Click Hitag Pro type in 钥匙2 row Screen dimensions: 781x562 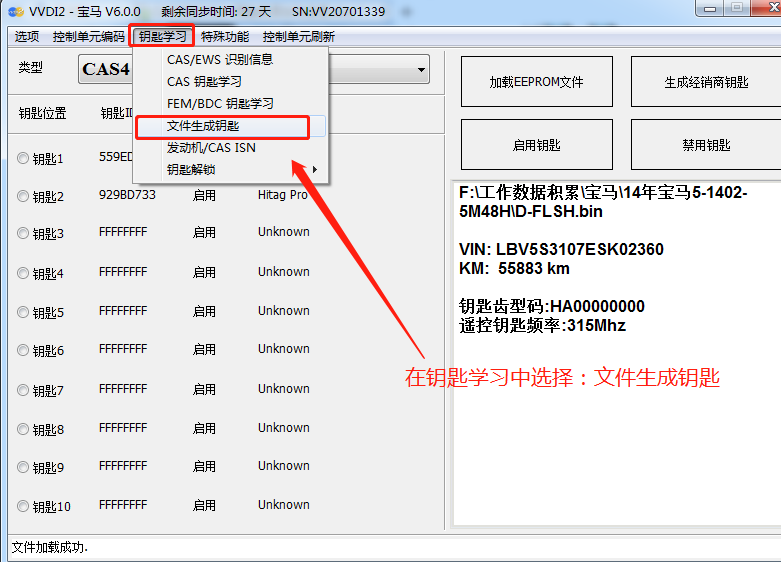pyautogui.click(x=283, y=195)
